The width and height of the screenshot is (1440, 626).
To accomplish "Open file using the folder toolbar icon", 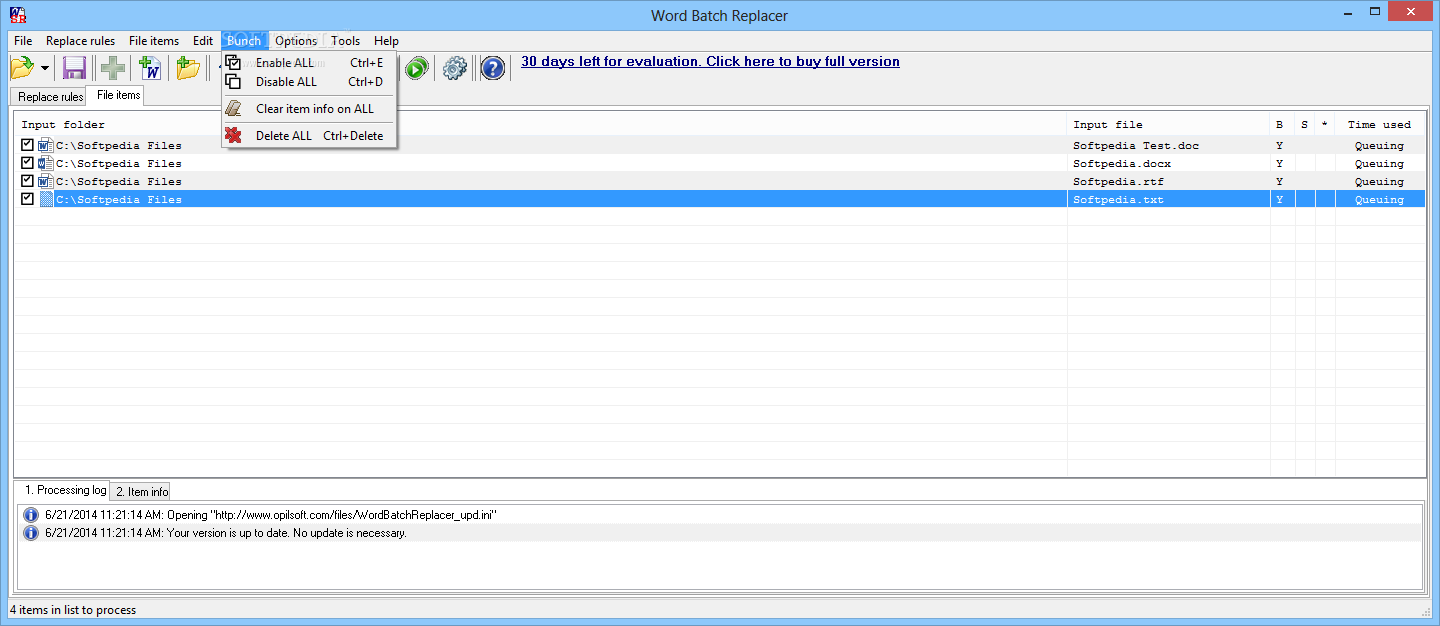I will (x=22, y=68).
